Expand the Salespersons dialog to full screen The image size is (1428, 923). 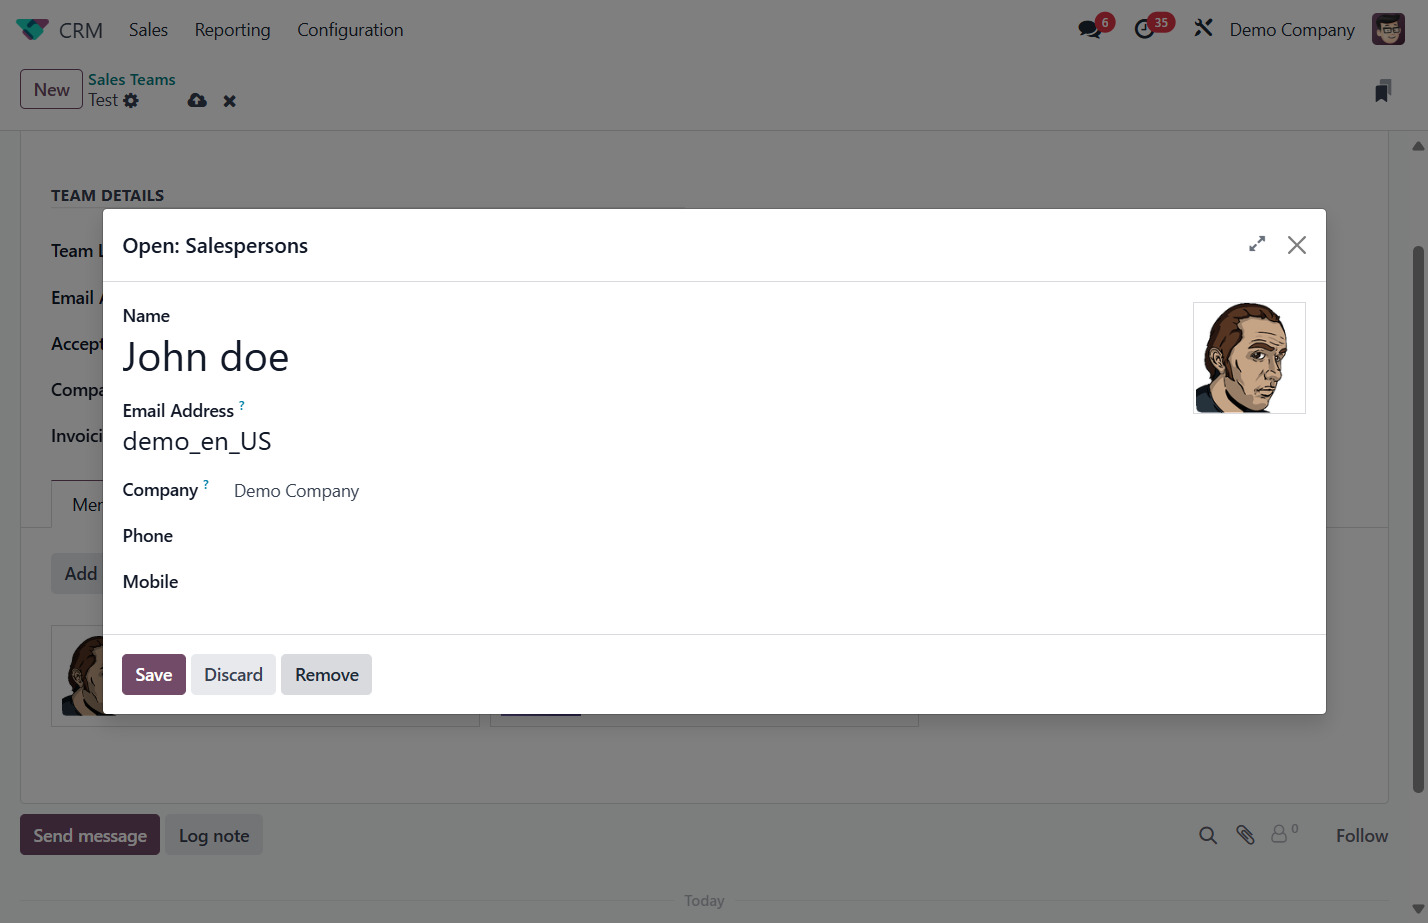pyautogui.click(x=1257, y=244)
